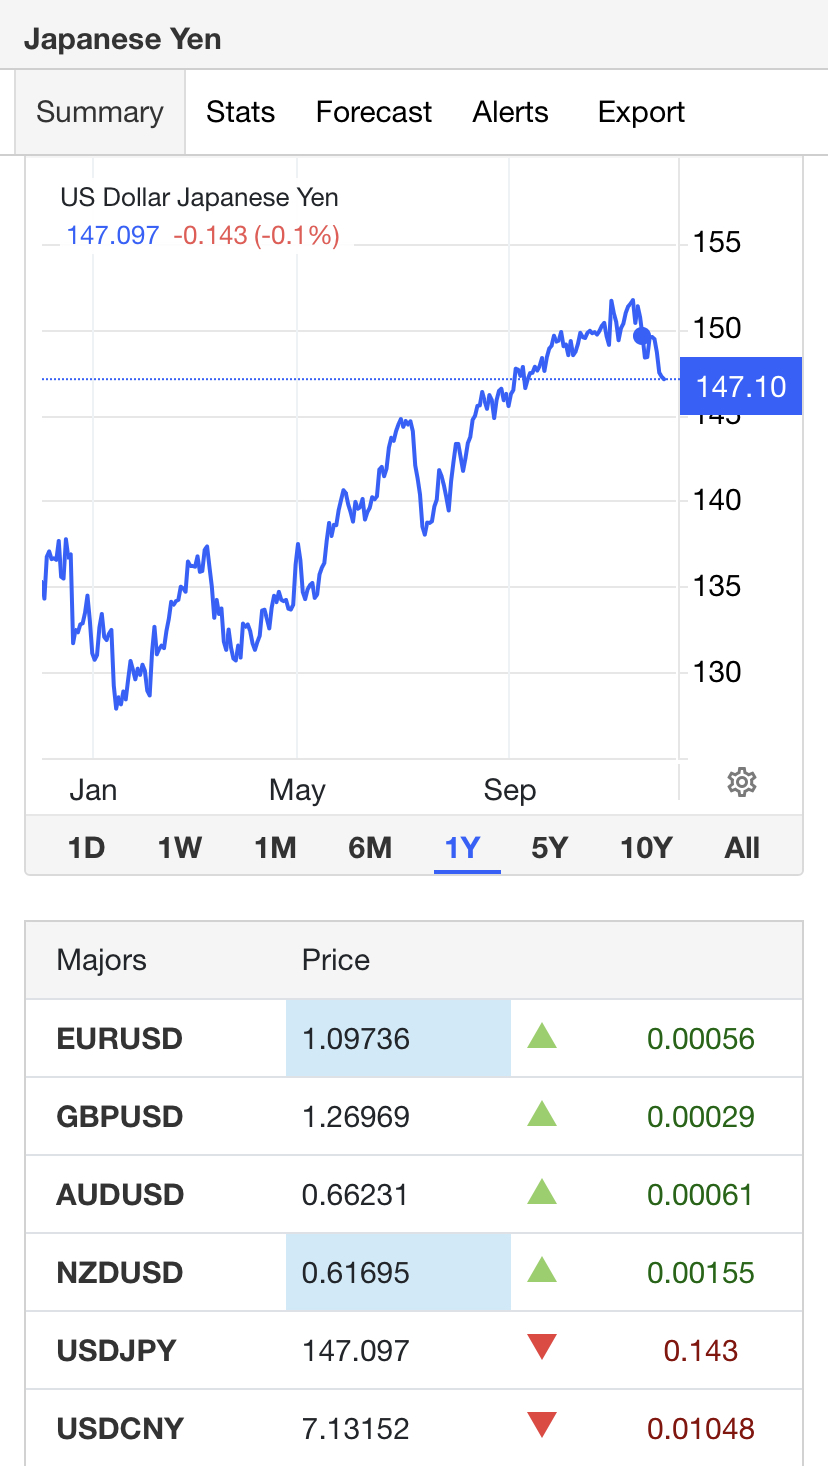Click the Japanese Yen page heading
This screenshot has height=1466, width=828.
pos(123,39)
